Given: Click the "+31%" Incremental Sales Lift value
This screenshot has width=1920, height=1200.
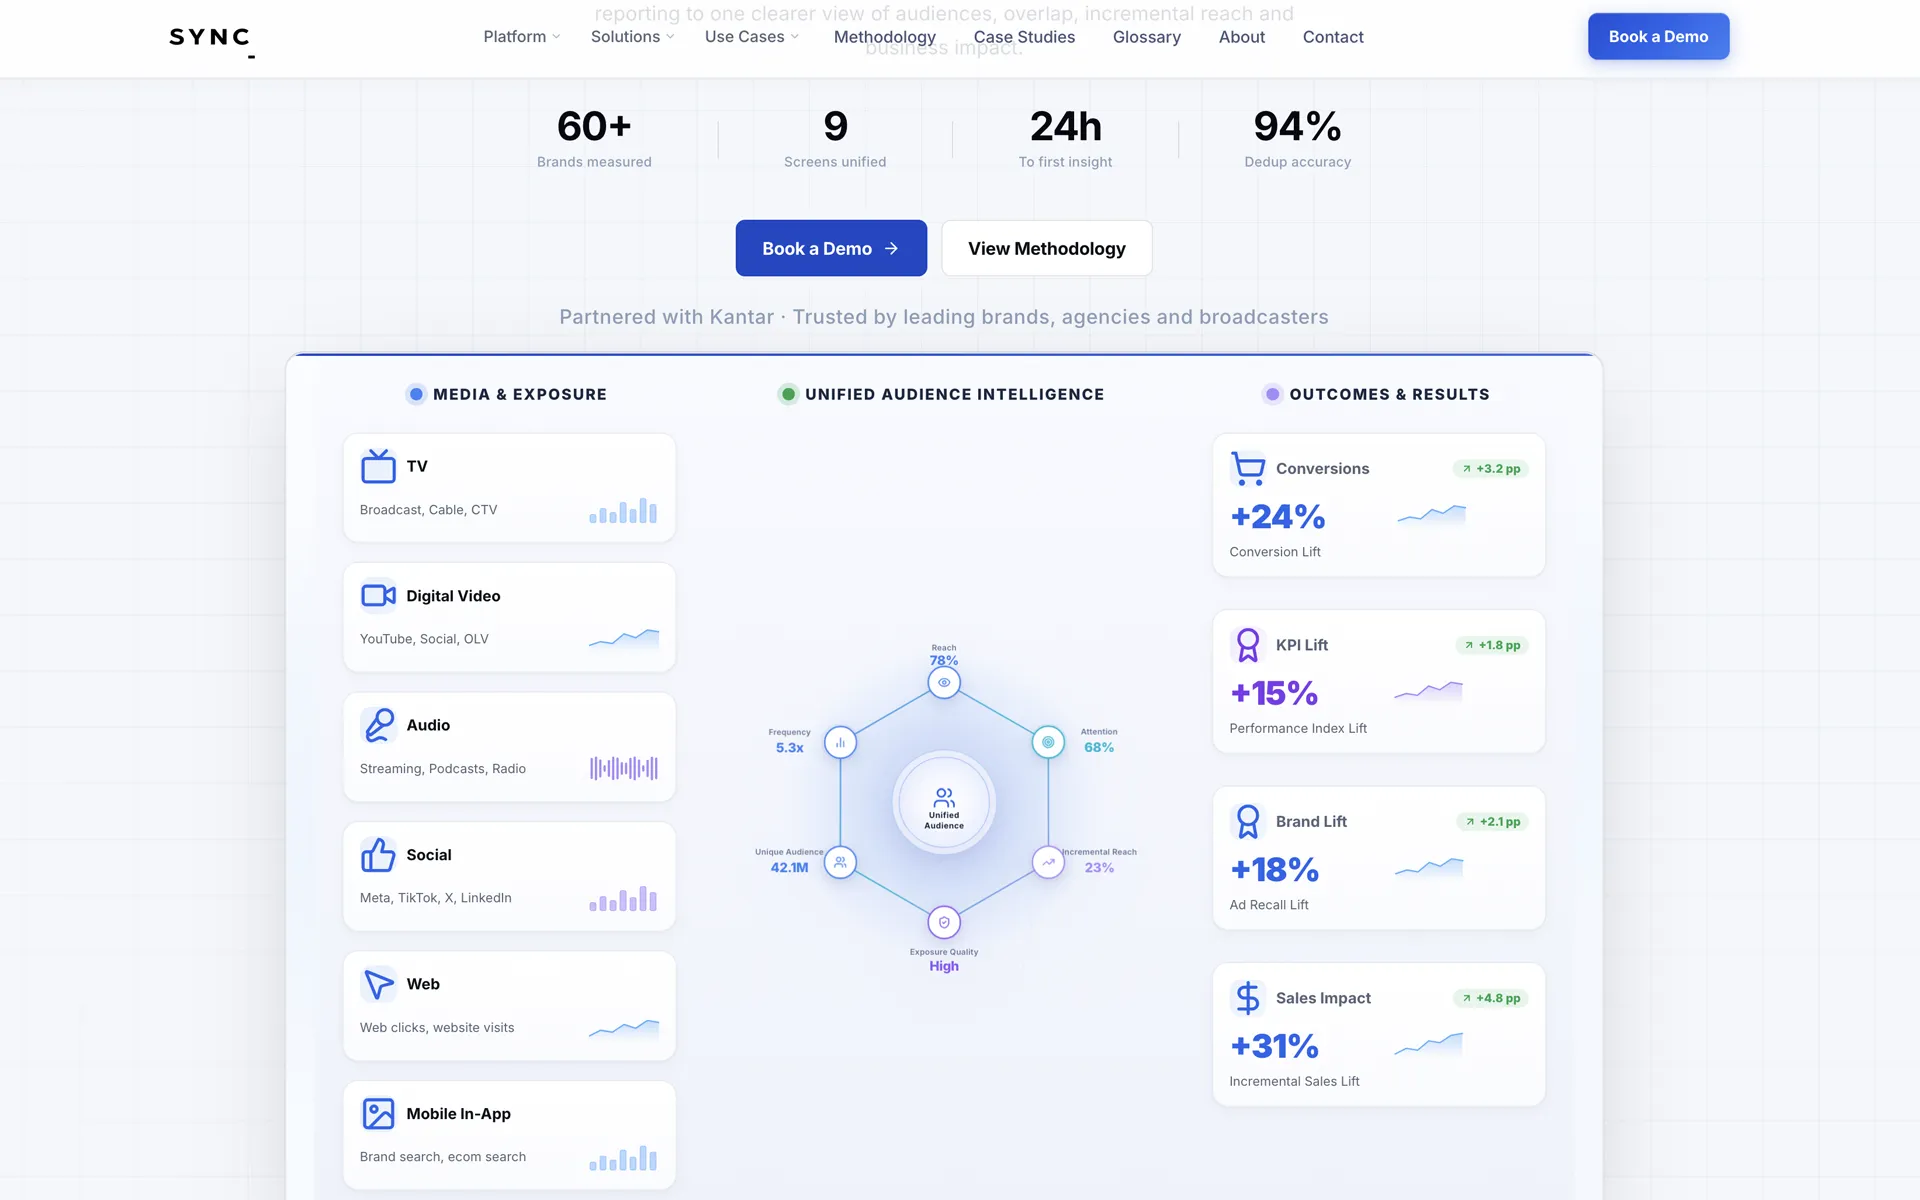Looking at the screenshot, I should pyautogui.click(x=1275, y=1046).
